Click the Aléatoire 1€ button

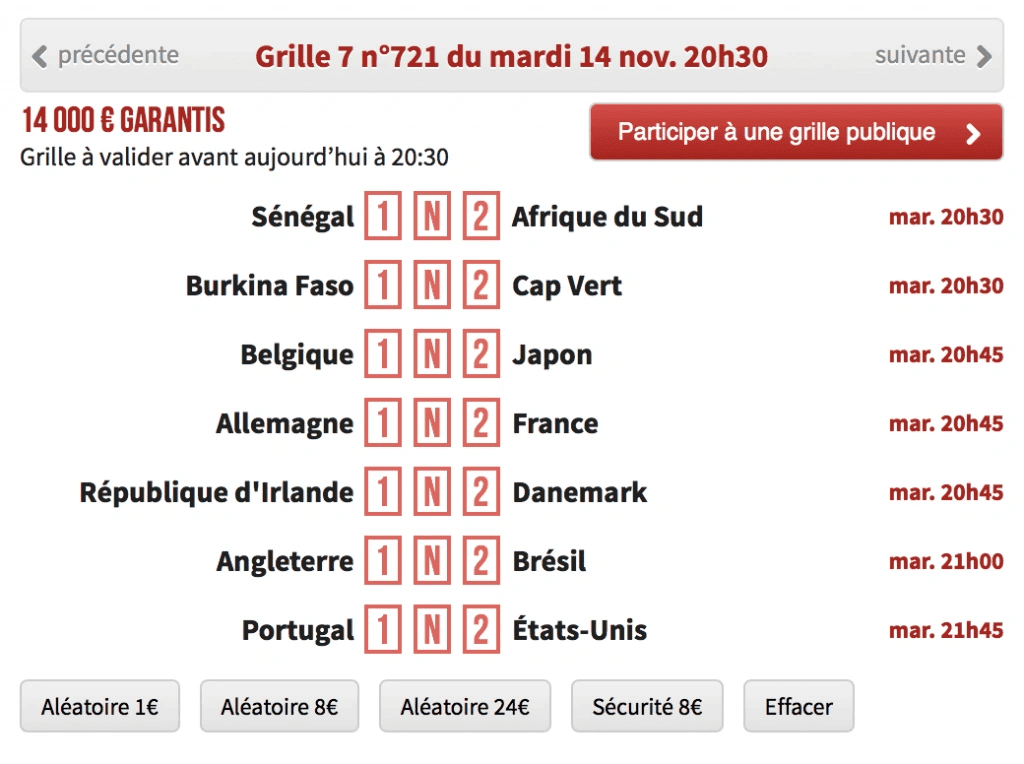(99, 706)
